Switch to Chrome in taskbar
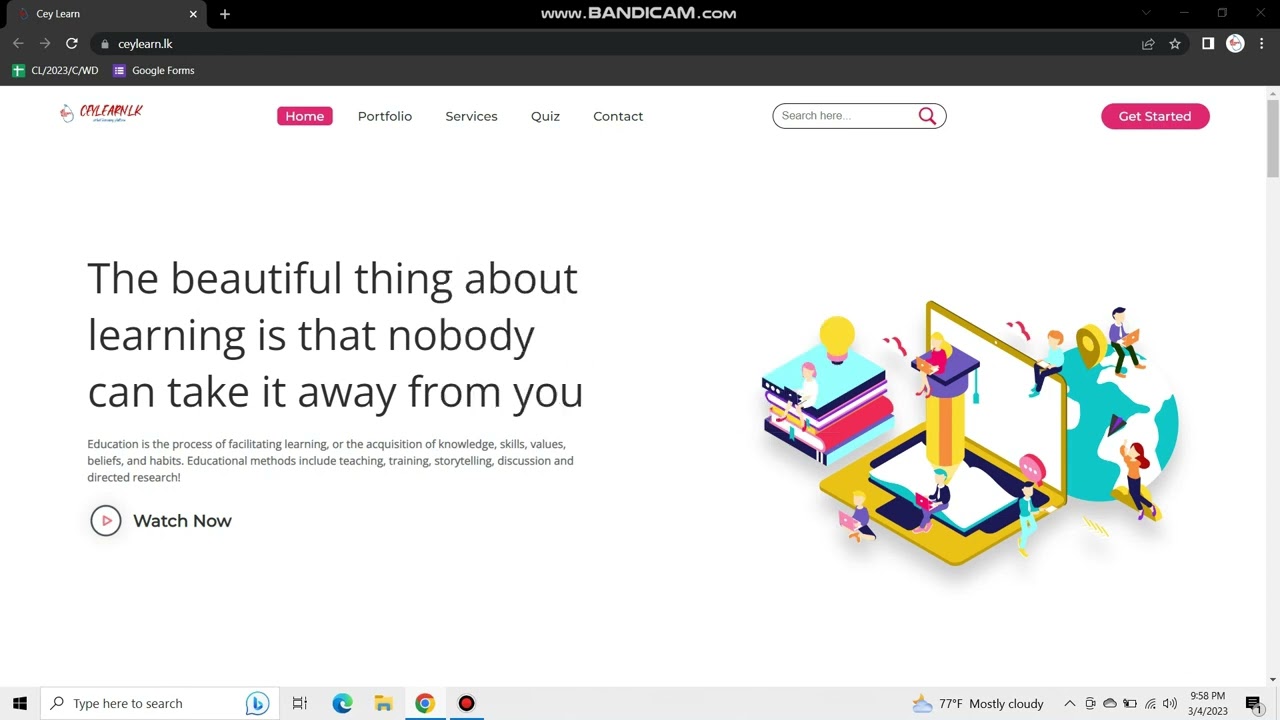Screen dimensions: 1280x720 click(425, 703)
